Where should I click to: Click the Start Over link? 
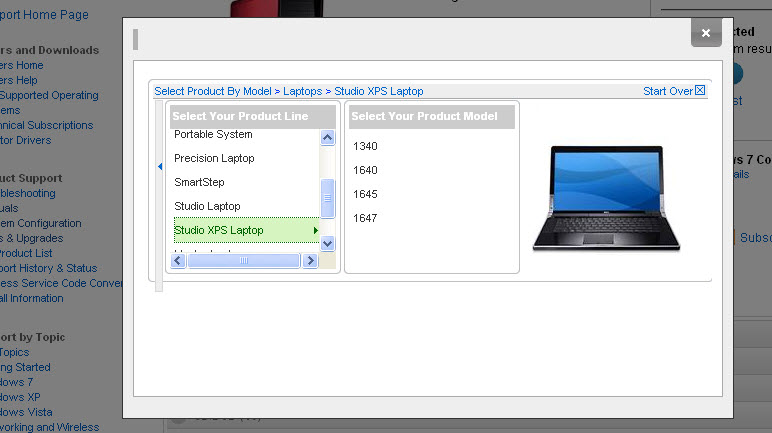(668, 91)
